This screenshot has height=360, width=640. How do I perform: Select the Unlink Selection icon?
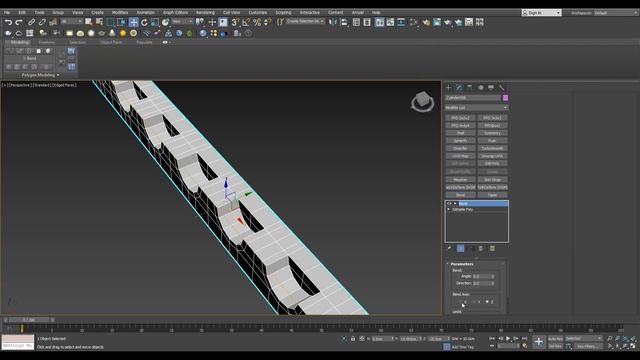42,22
